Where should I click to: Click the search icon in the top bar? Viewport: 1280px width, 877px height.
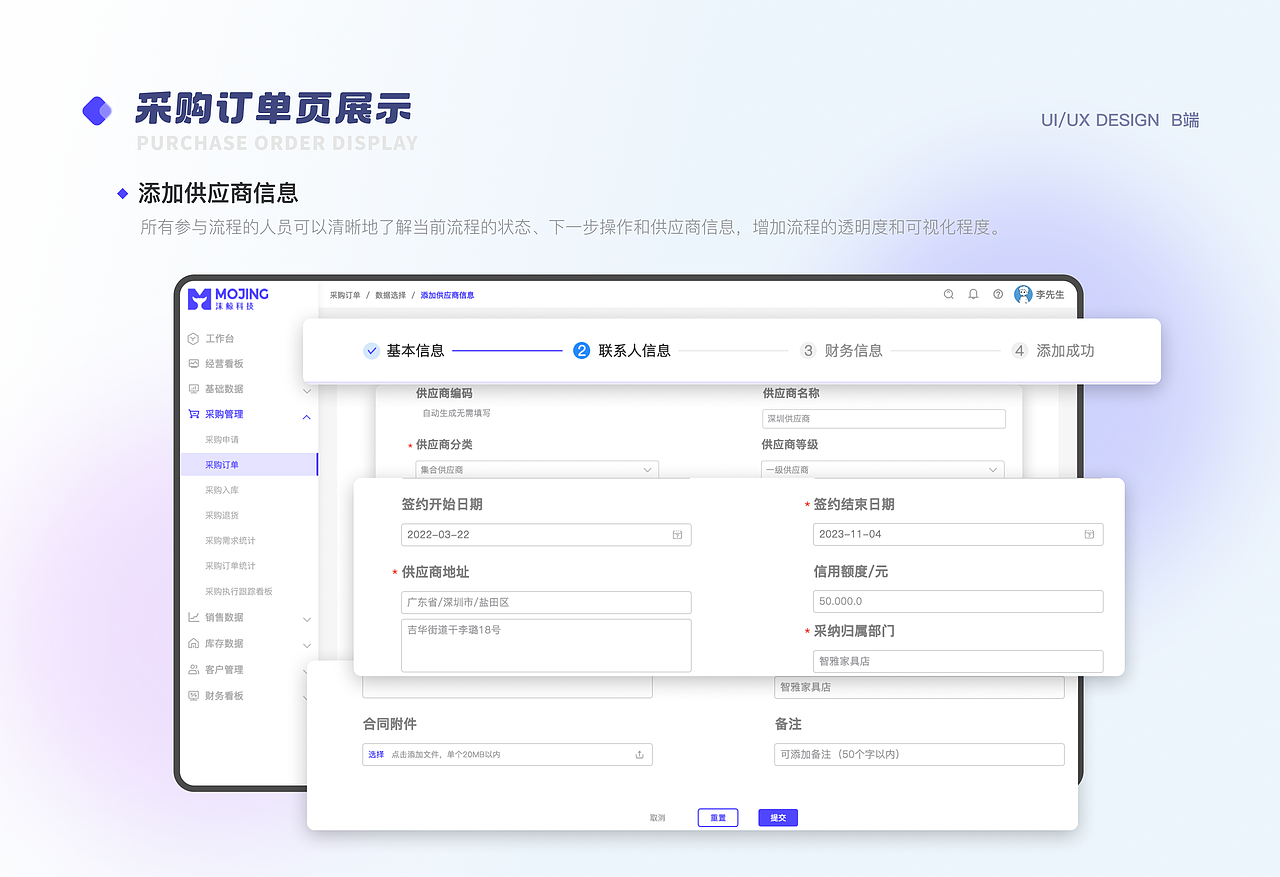[x=949, y=295]
